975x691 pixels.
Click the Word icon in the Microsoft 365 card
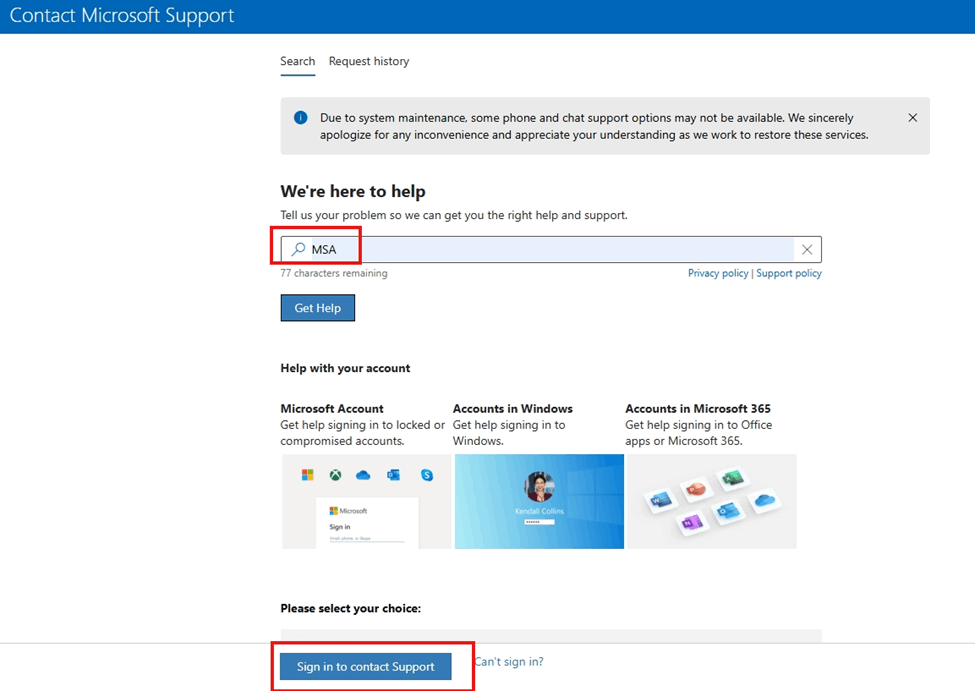click(x=661, y=498)
